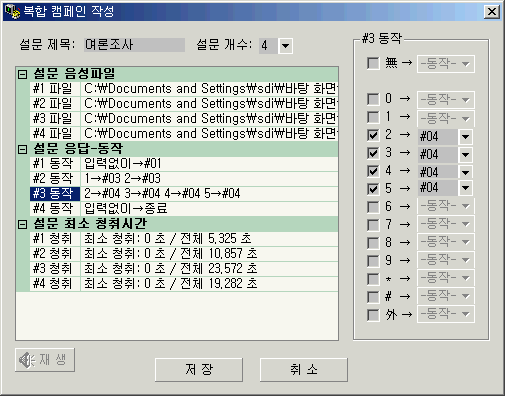
Task: Click the value 1→#03 2→#03
Action: [122, 179]
